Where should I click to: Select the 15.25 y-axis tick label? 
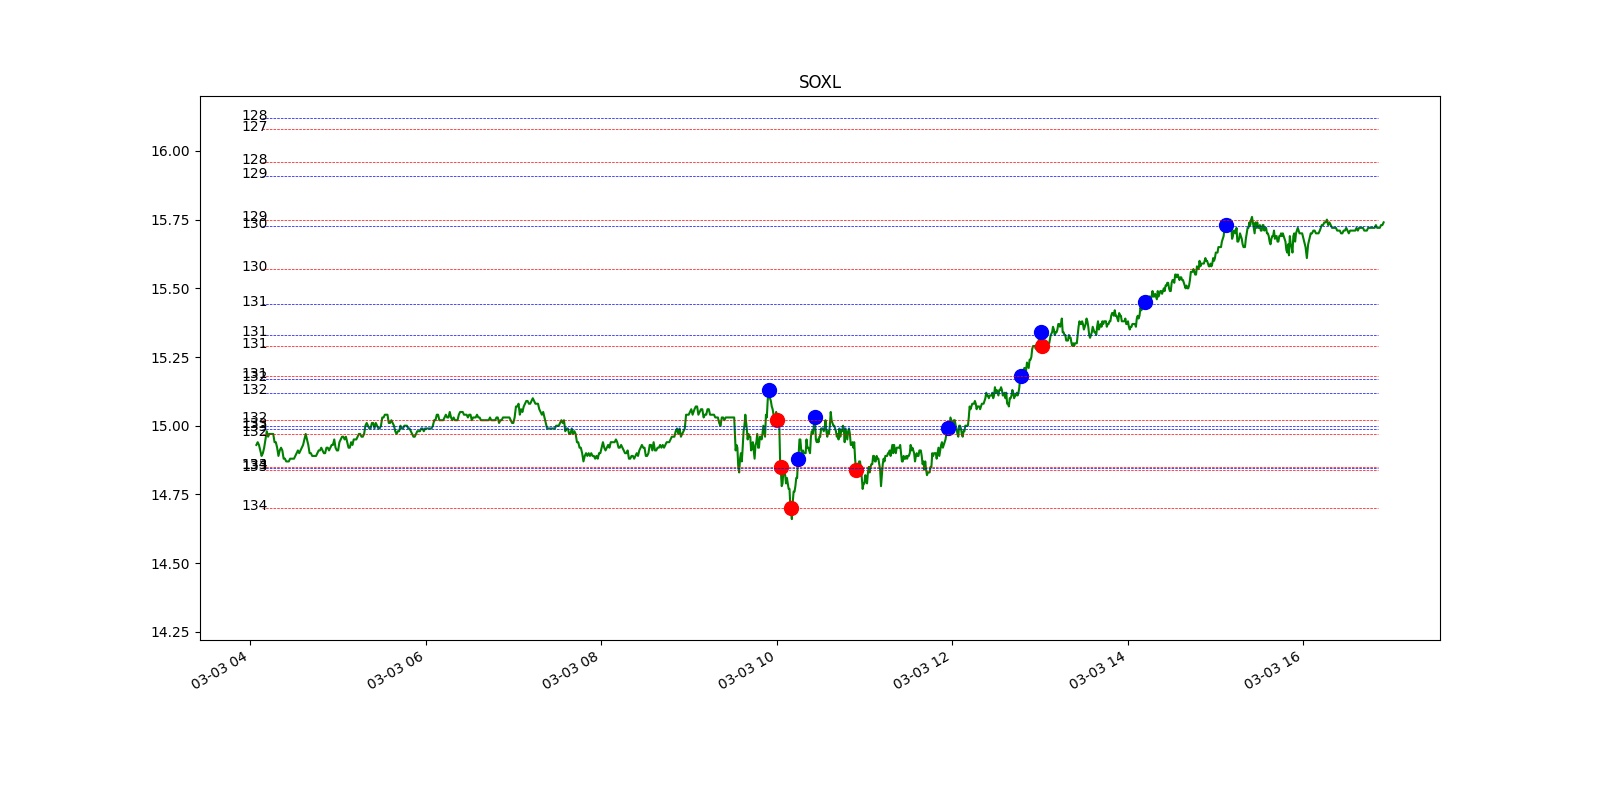point(170,358)
